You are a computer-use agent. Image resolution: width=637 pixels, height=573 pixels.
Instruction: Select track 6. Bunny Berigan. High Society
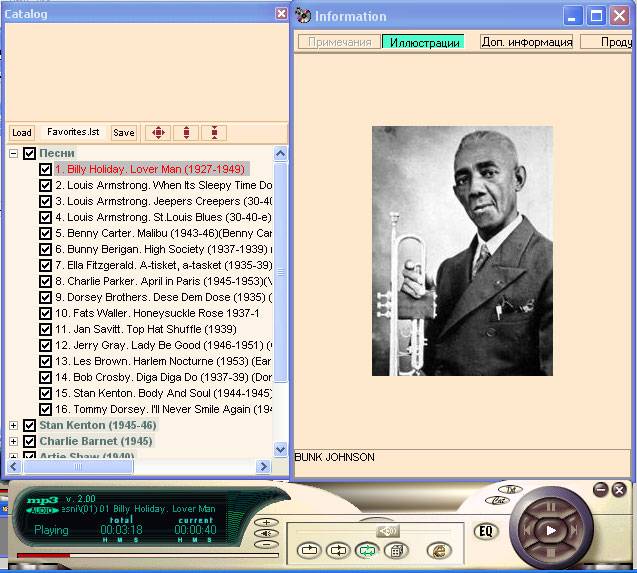point(163,249)
